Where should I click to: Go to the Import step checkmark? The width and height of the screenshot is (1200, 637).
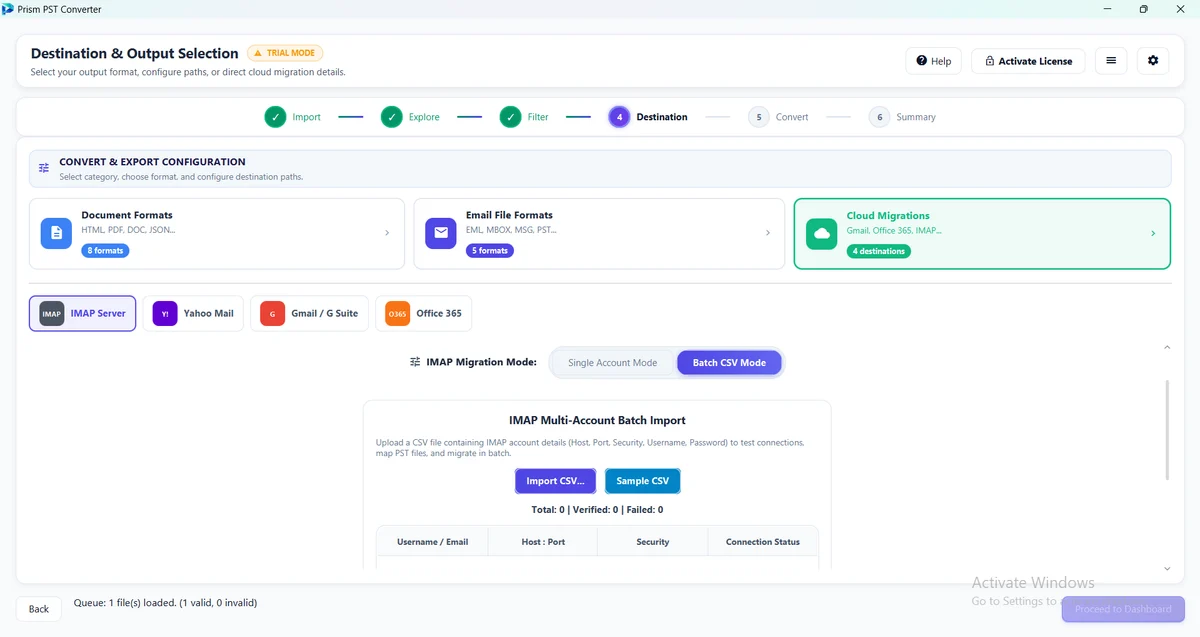click(275, 117)
